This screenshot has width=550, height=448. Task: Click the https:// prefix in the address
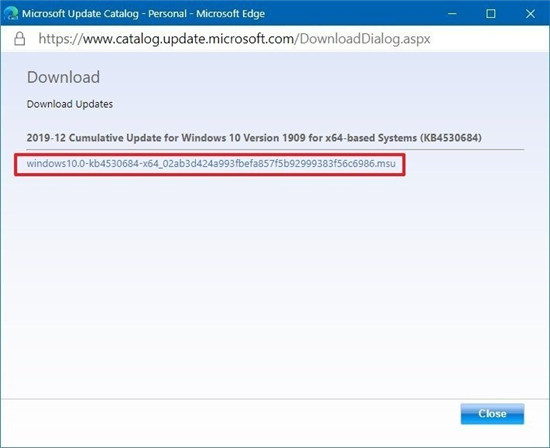point(60,39)
